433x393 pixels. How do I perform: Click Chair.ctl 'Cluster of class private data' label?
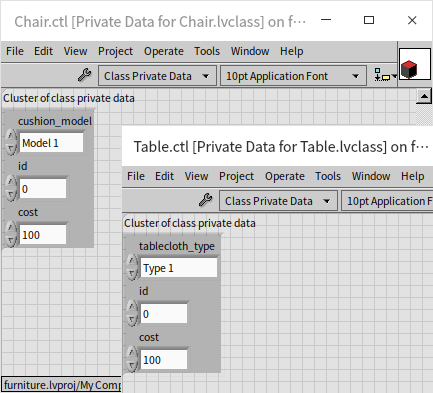(69, 98)
